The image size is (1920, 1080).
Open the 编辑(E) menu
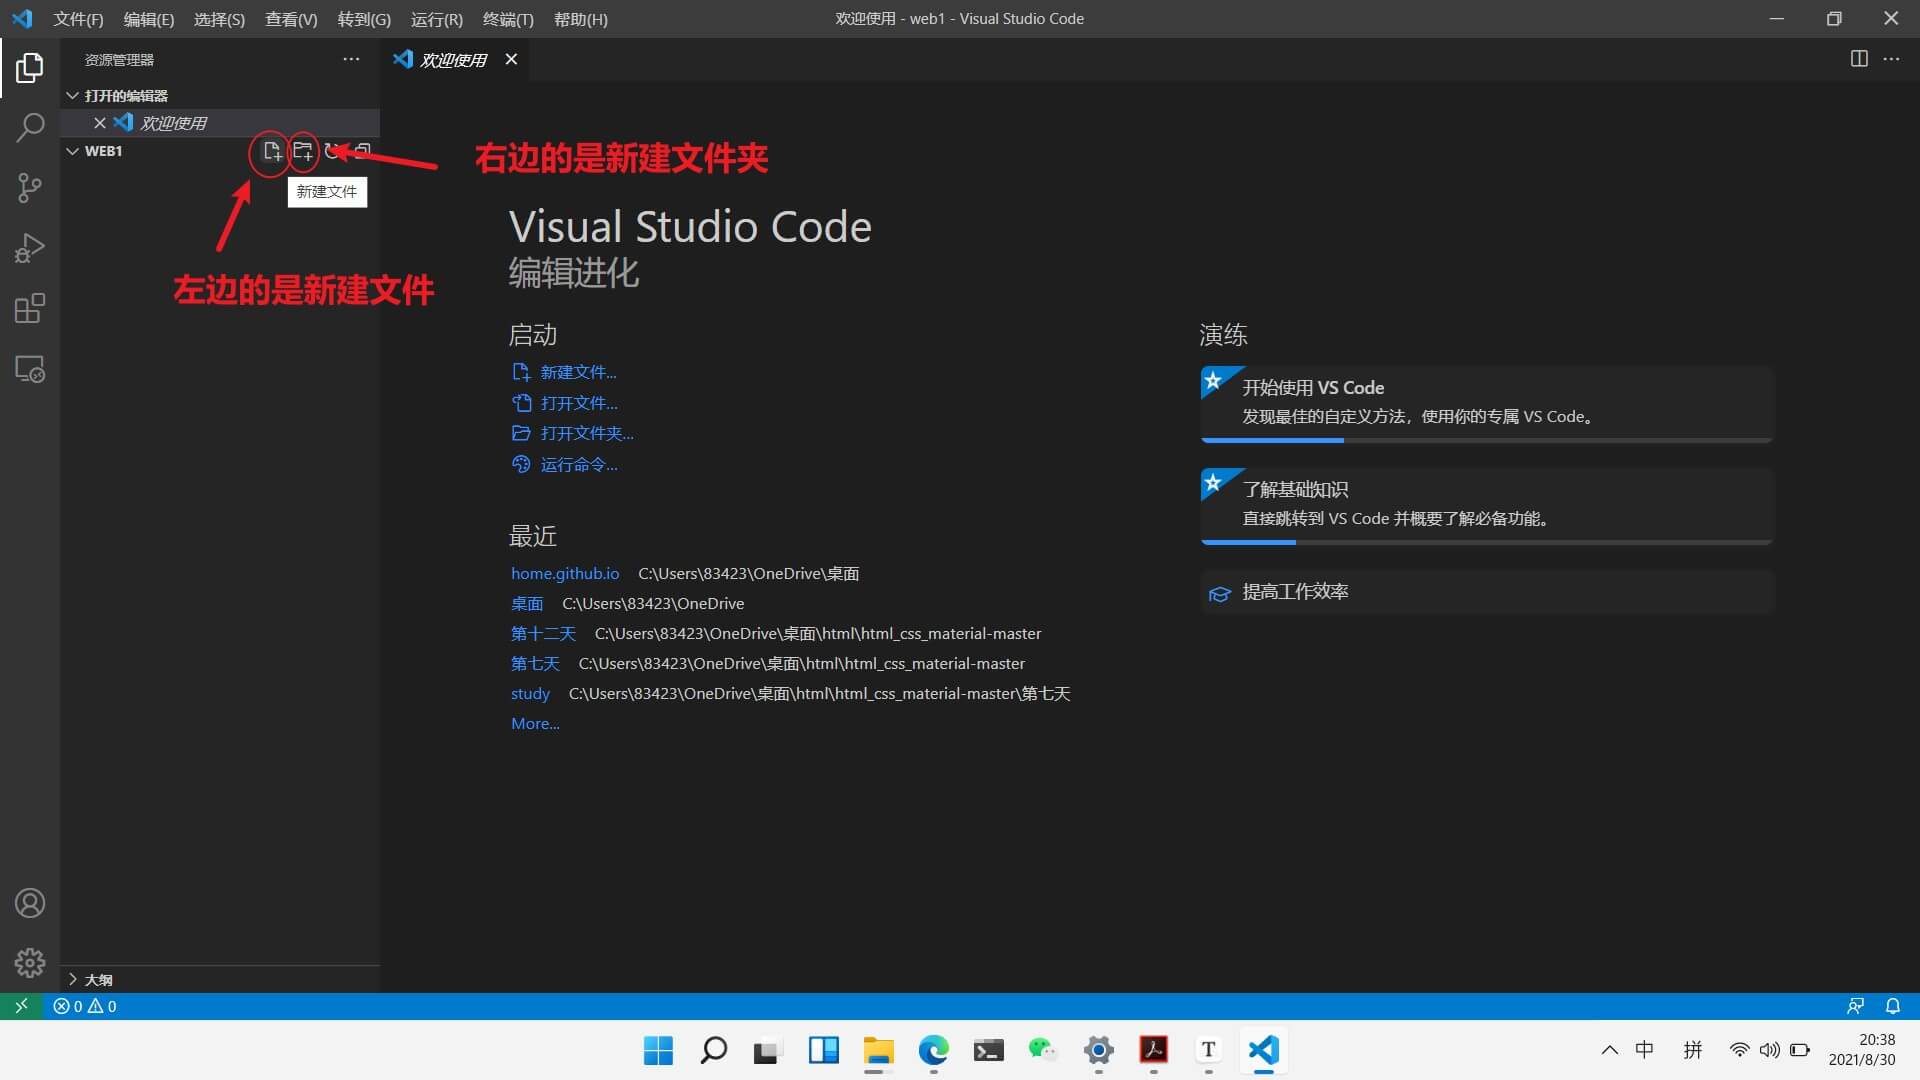pos(148,19)
